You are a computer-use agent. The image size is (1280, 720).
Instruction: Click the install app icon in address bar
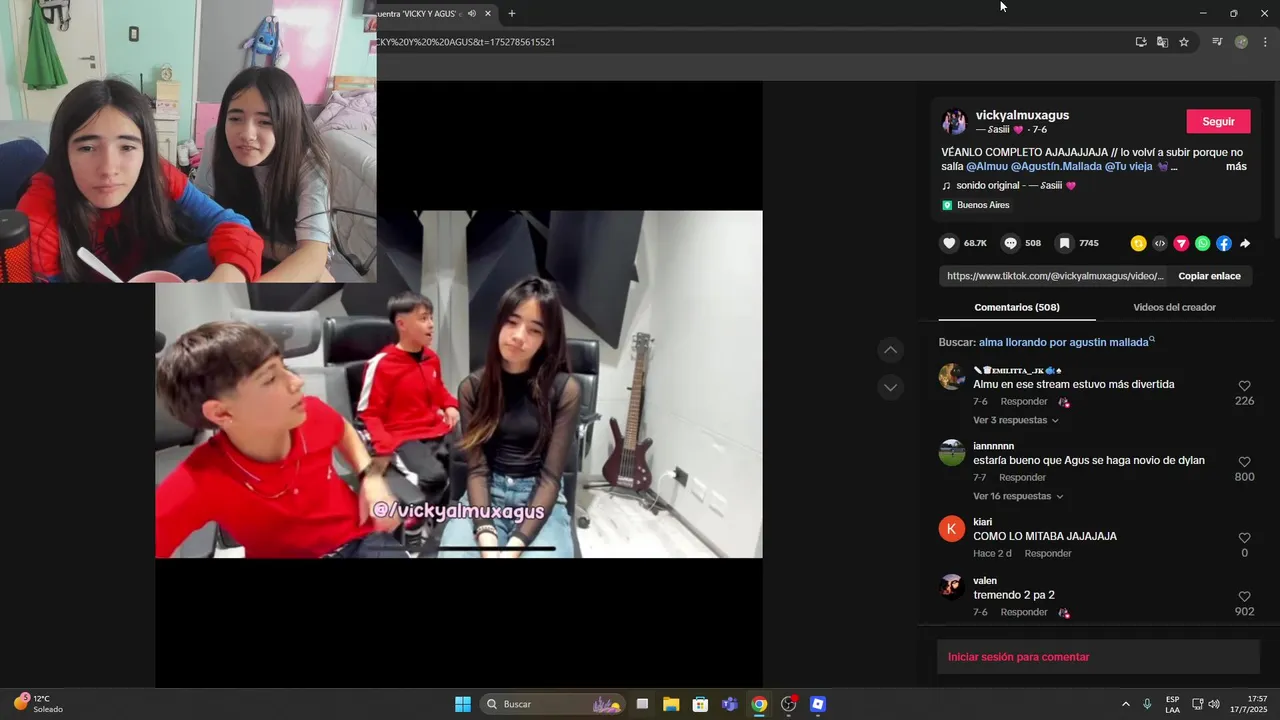[1141, 42]
